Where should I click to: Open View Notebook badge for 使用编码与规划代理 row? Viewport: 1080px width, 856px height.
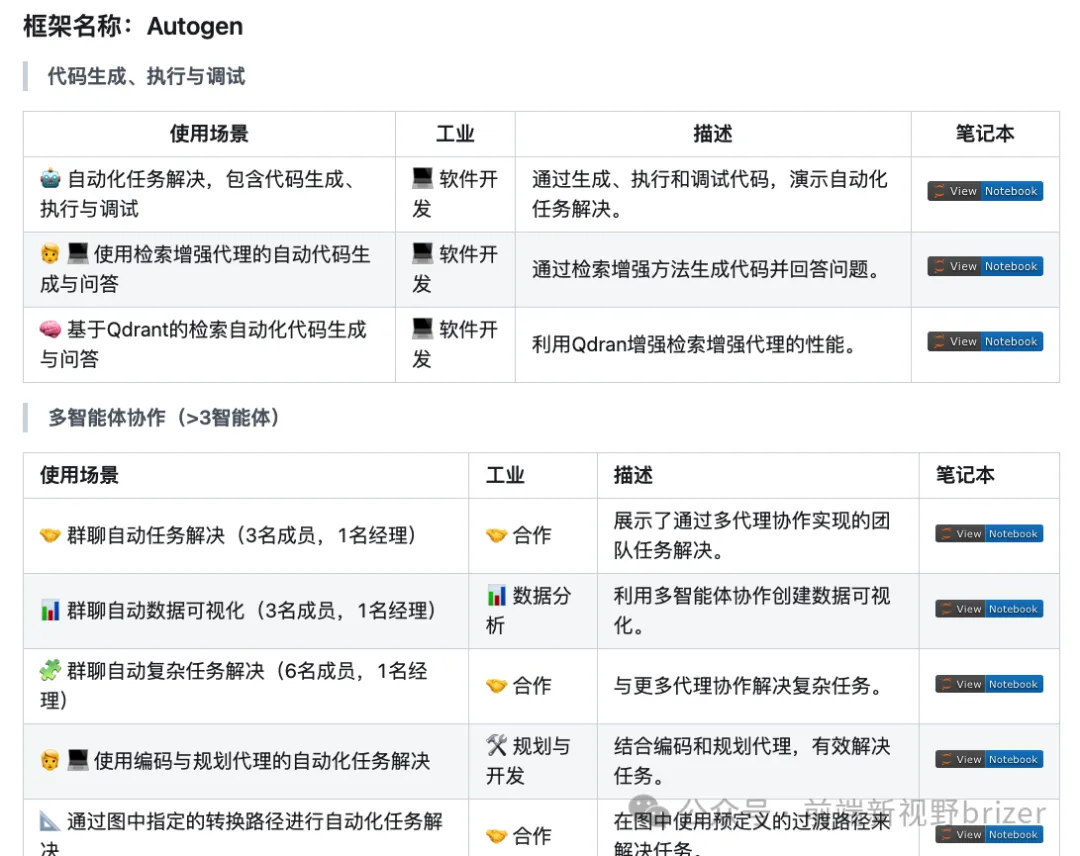tap(989, 759)
